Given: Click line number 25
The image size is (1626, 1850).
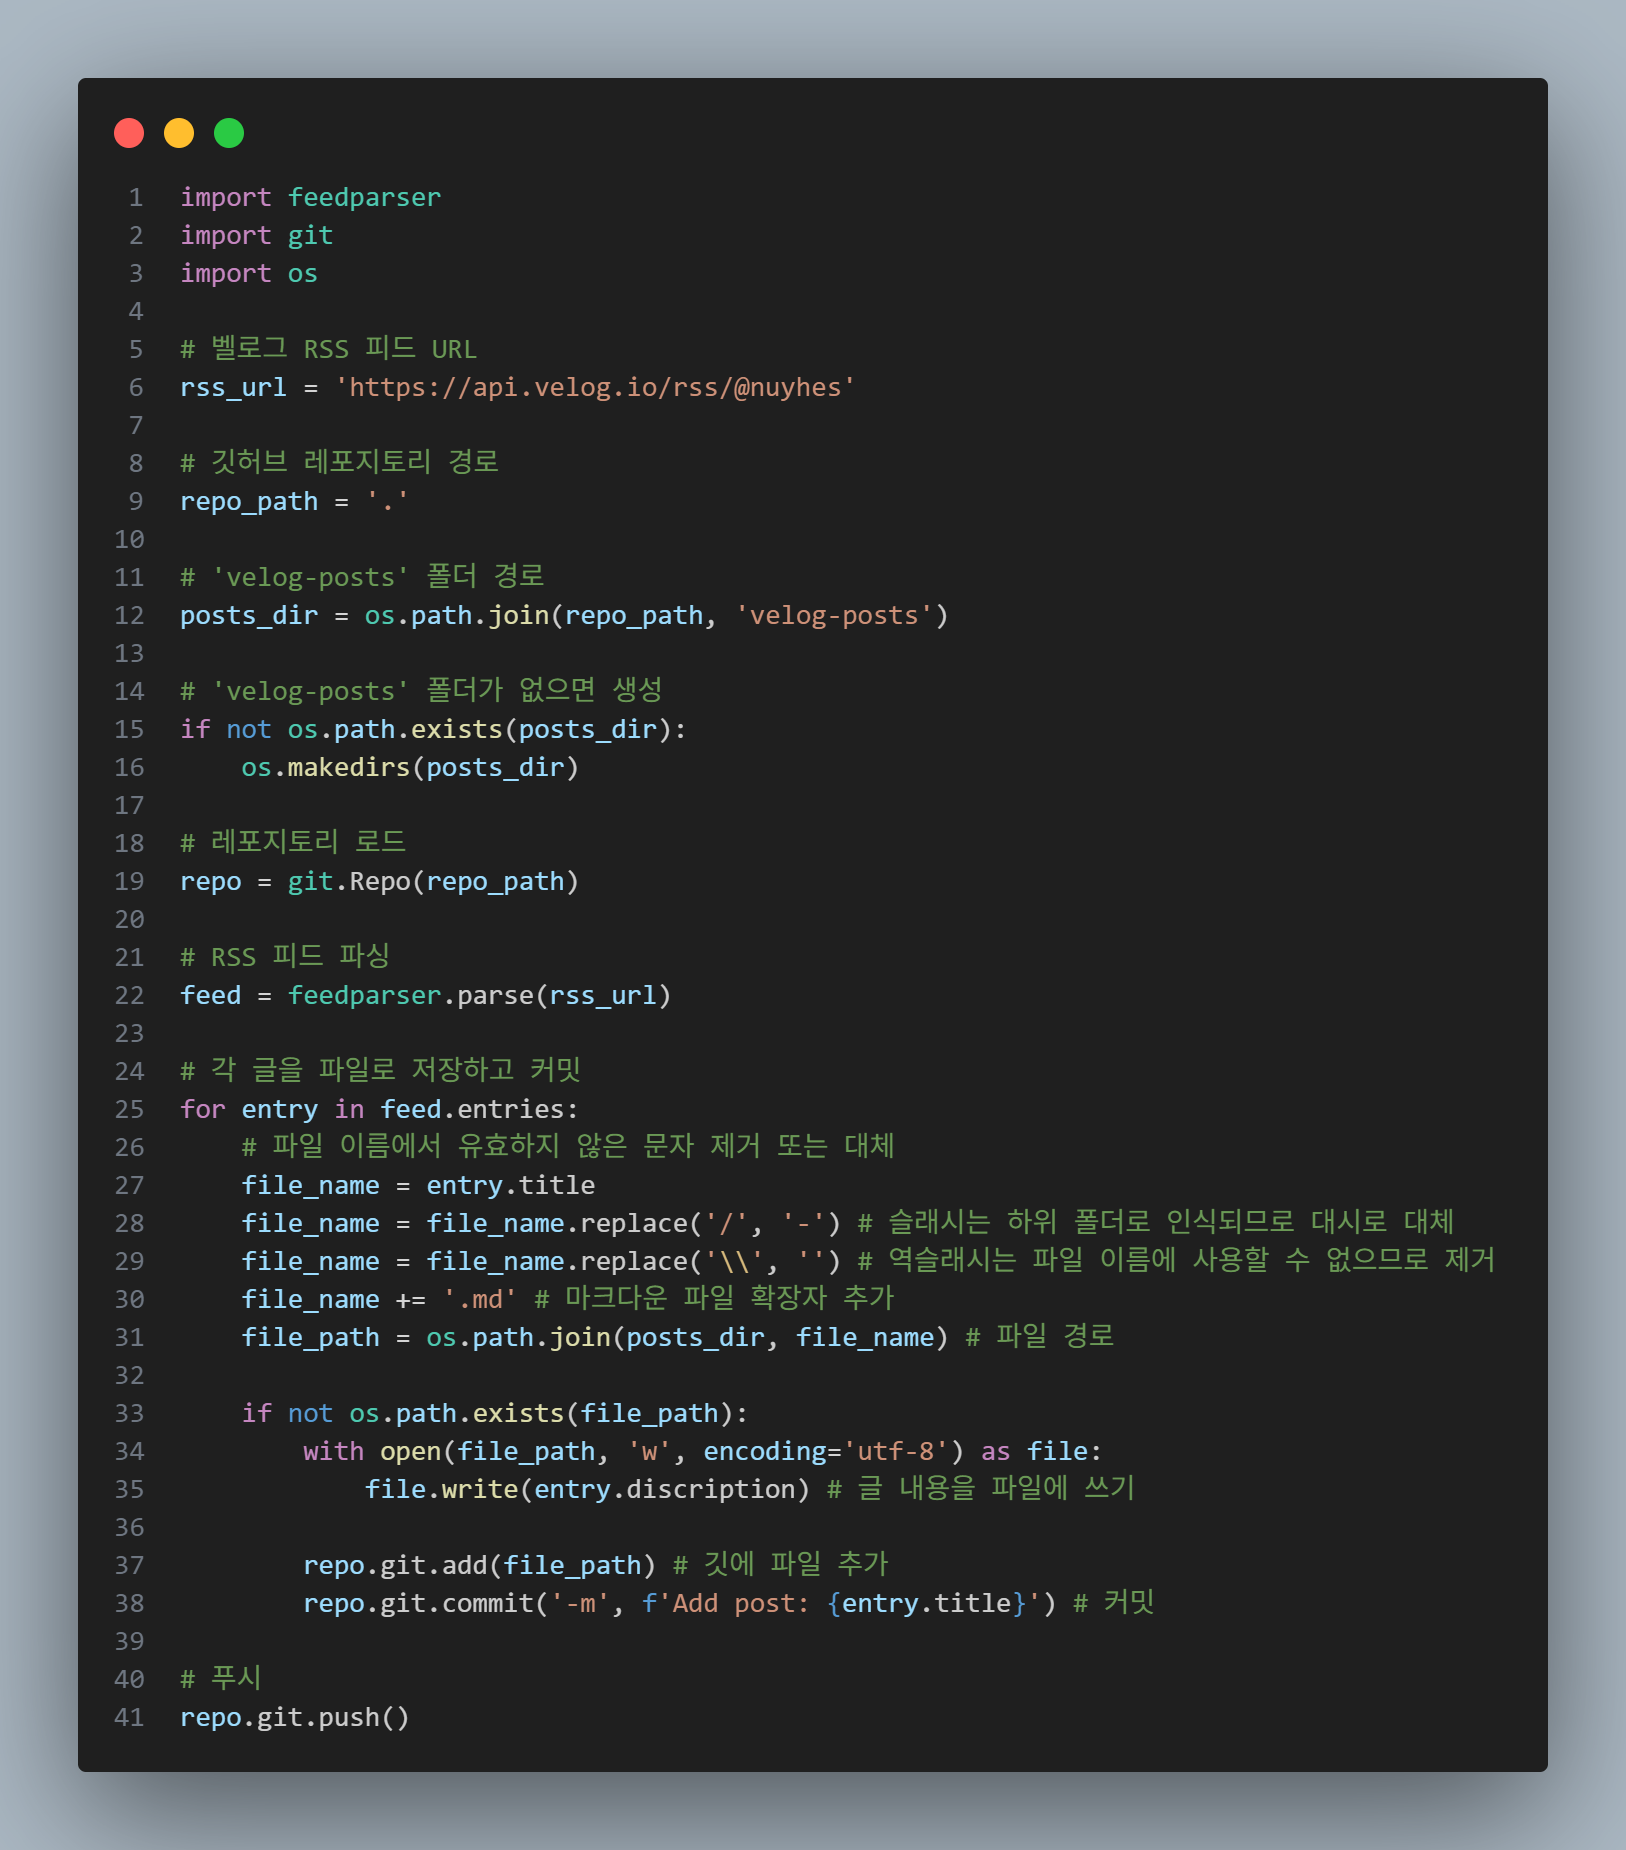Looking at the screenshot, I should [x=129, y=1109].
